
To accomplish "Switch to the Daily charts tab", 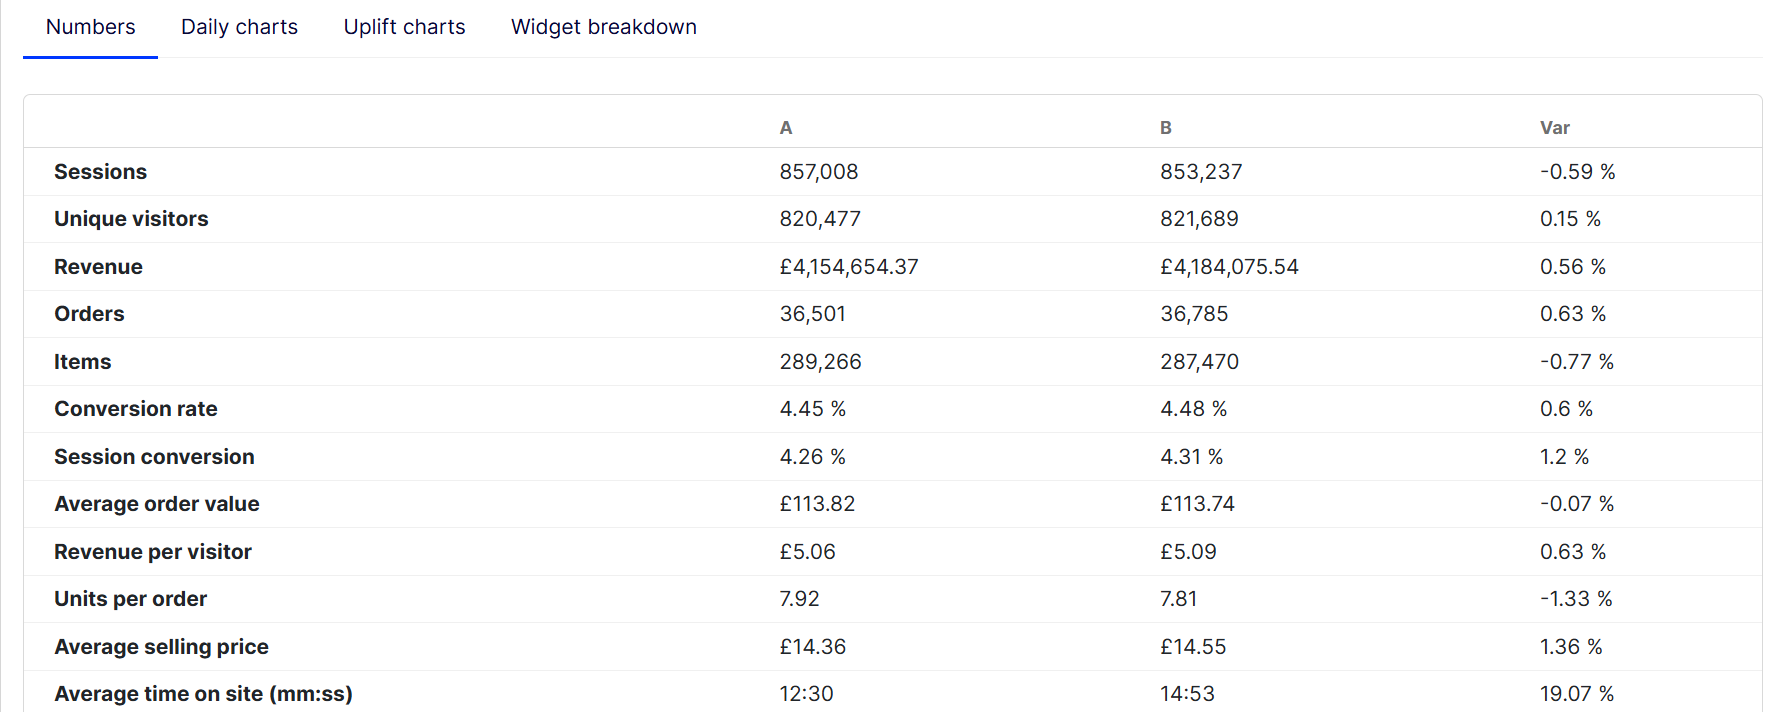I will coord(239,27).
